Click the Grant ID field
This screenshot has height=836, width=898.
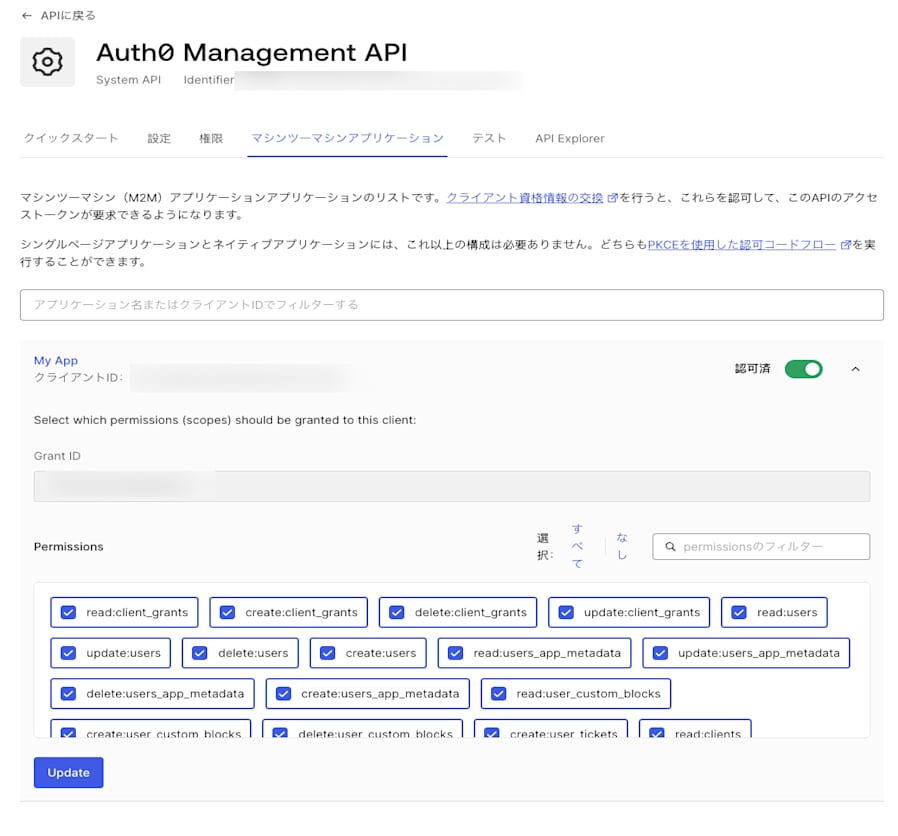452,486
